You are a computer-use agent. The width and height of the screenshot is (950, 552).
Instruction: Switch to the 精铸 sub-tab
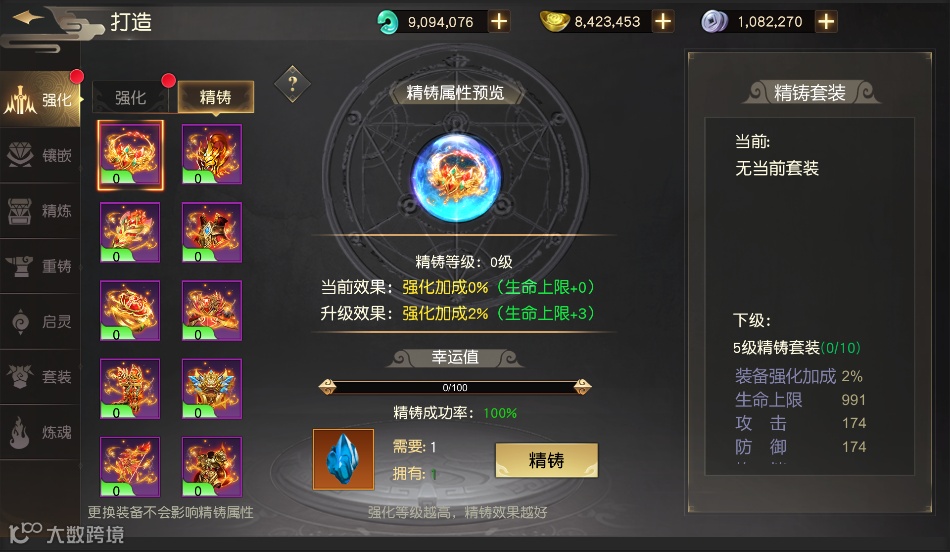pos(216,97)
